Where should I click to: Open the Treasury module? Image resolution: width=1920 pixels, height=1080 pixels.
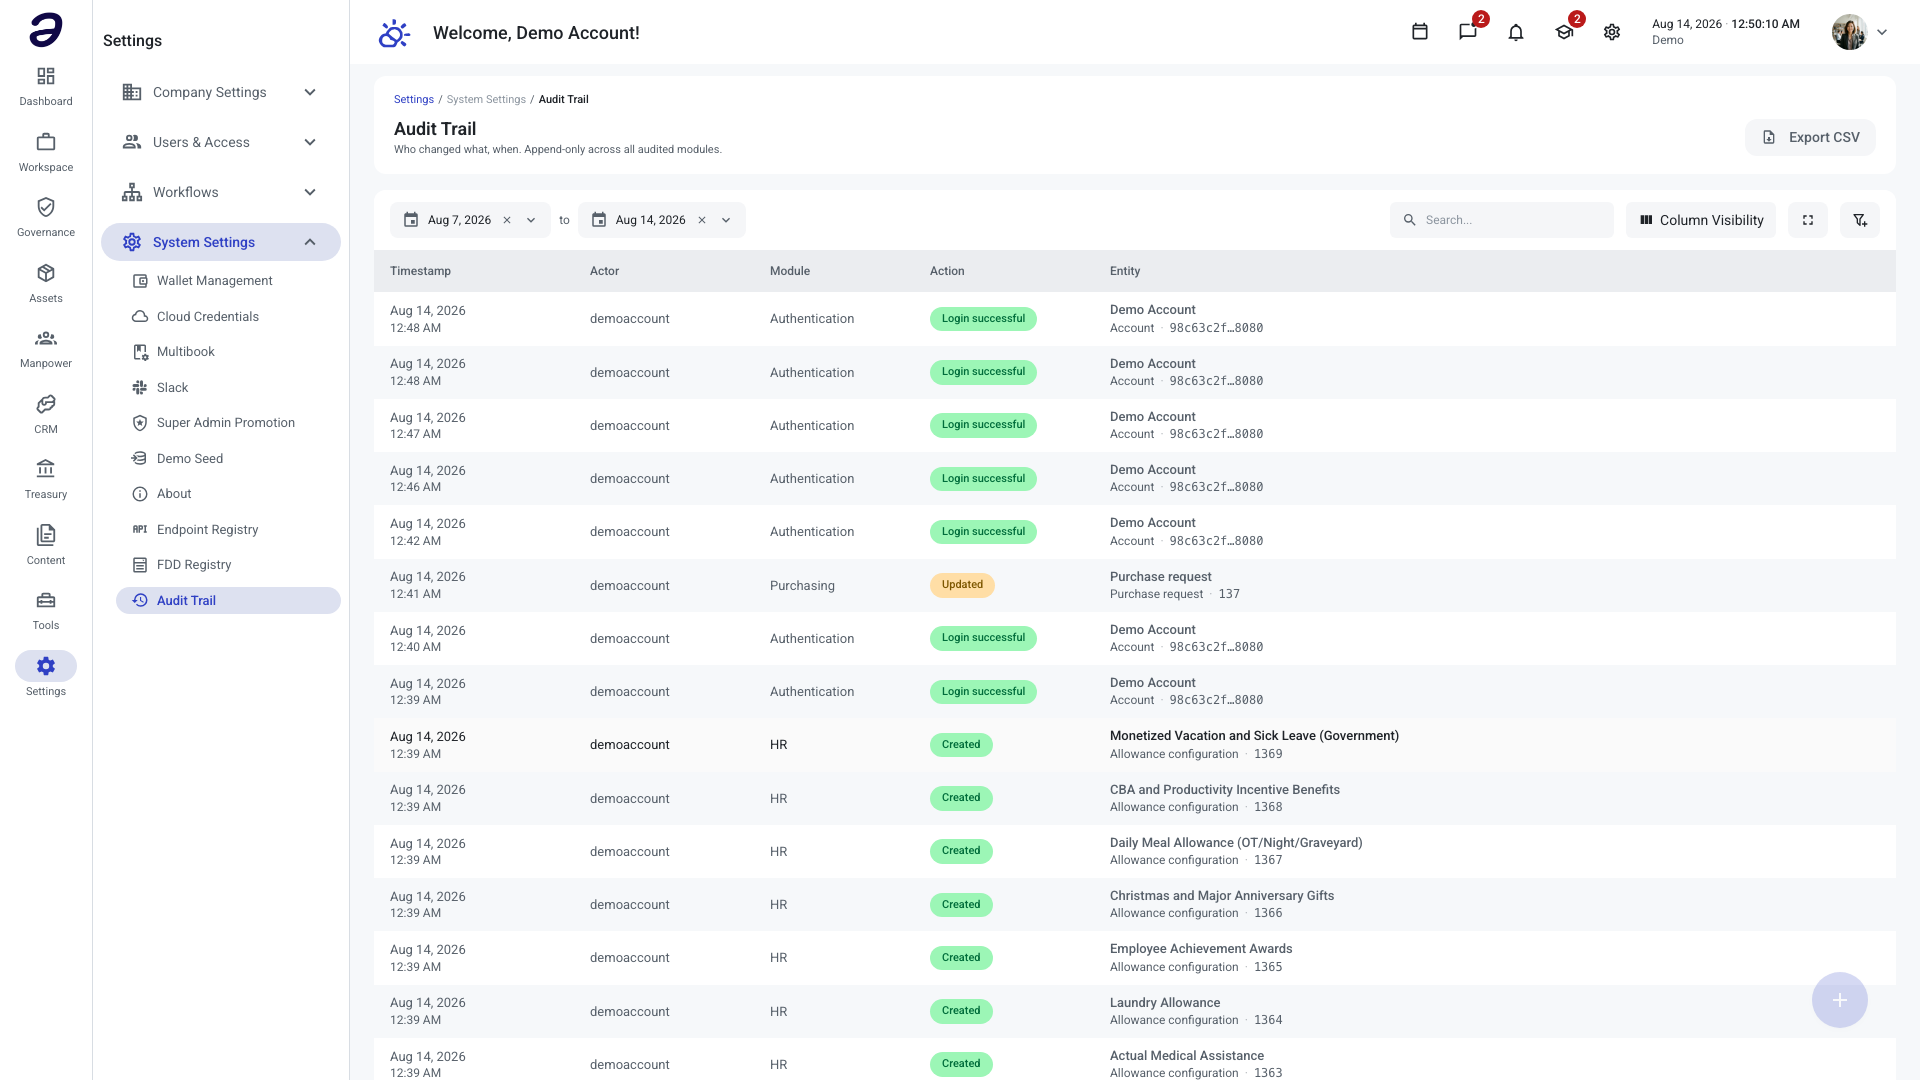[x=46, y=480]
